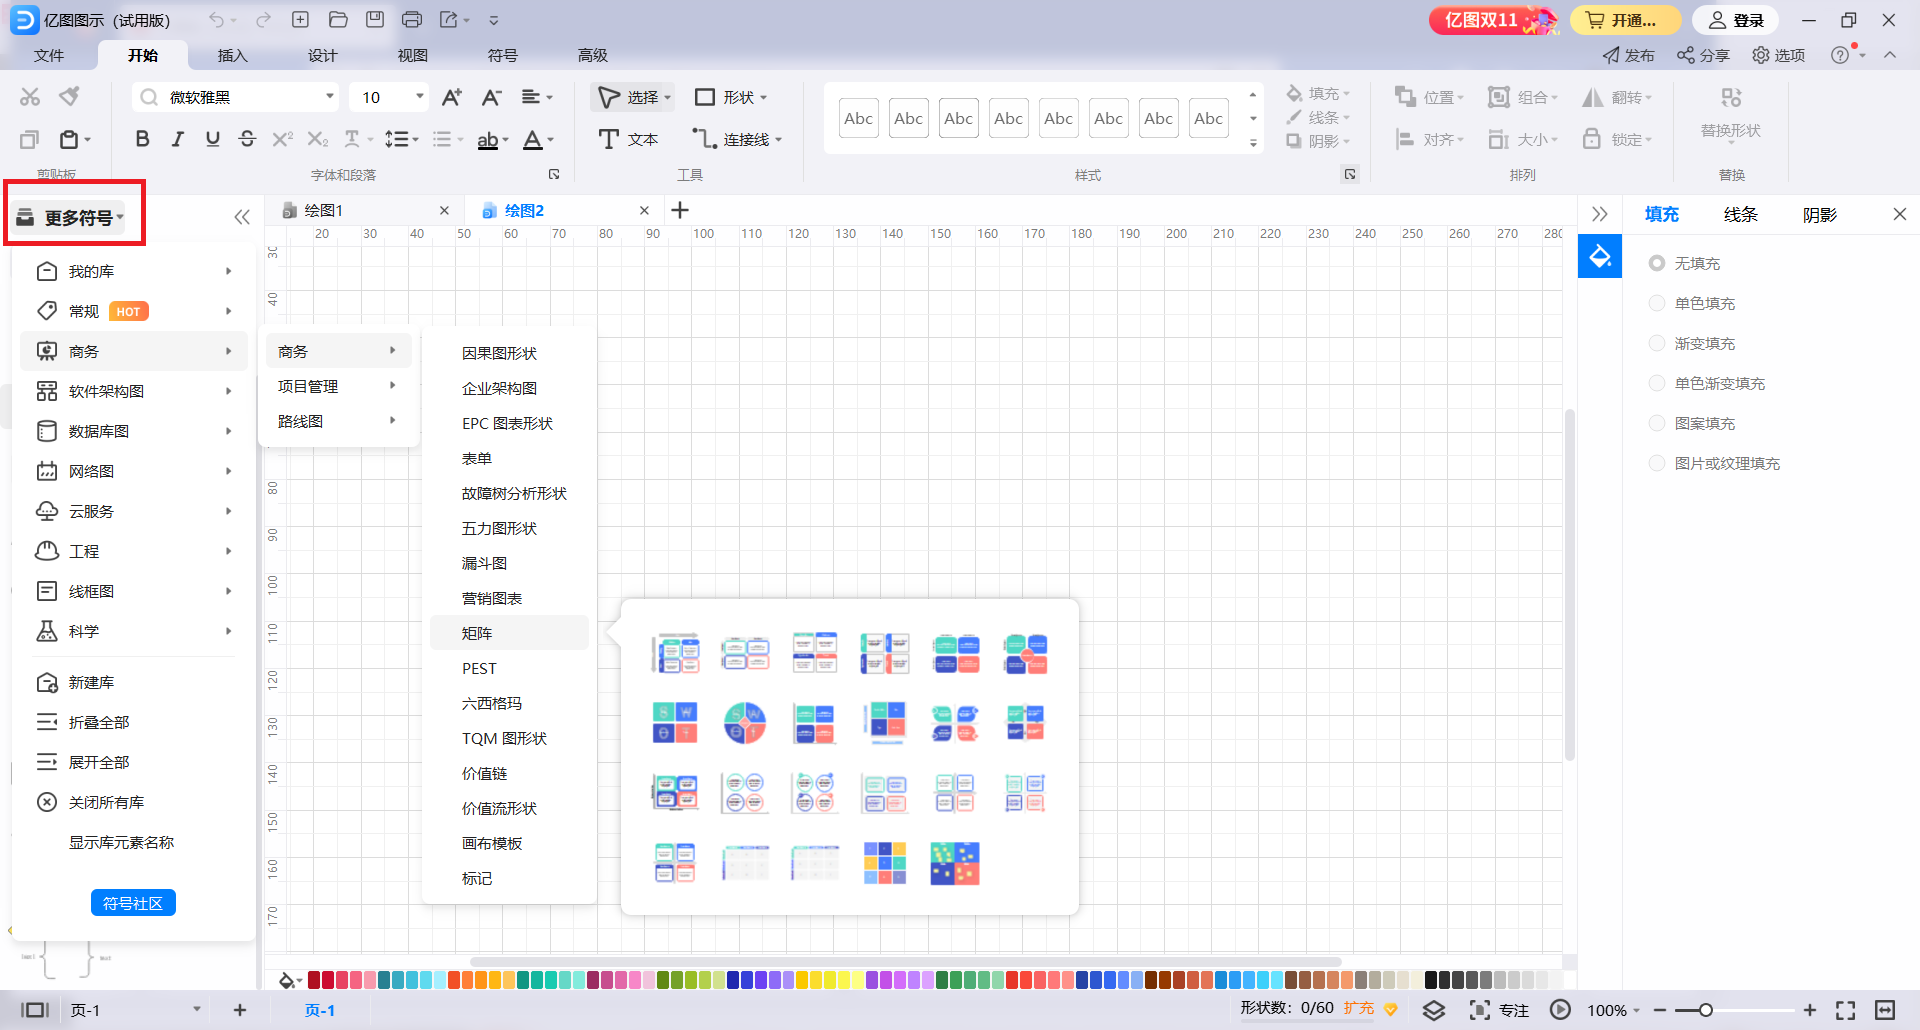Choose 单色渐变填充 option
This screenshot has width=1920, height=1030.
point(1657,383)
